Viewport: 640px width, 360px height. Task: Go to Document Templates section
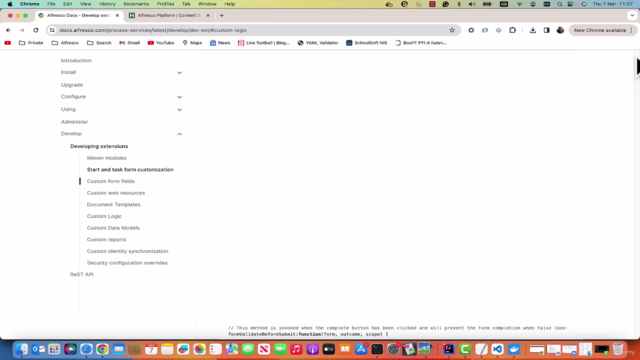pyautogui.click(x=113, y=204)
